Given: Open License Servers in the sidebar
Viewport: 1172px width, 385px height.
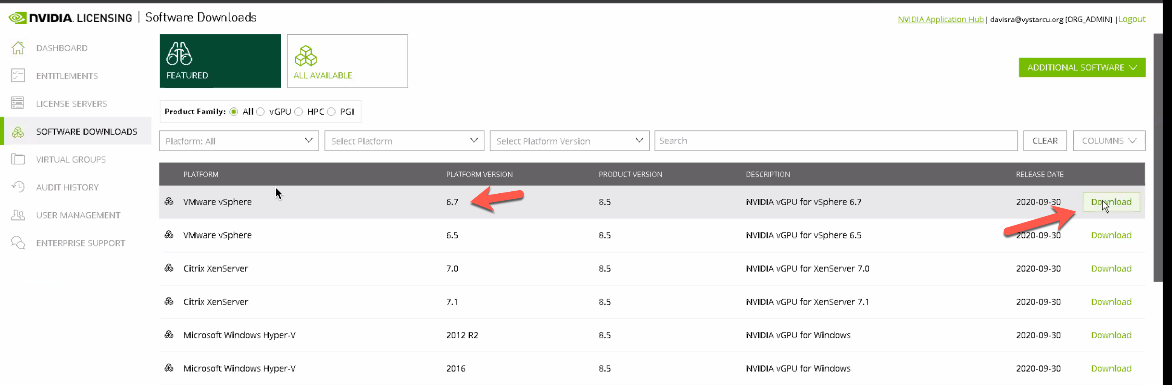Looking at the screenshot, I should pos(72,103).
